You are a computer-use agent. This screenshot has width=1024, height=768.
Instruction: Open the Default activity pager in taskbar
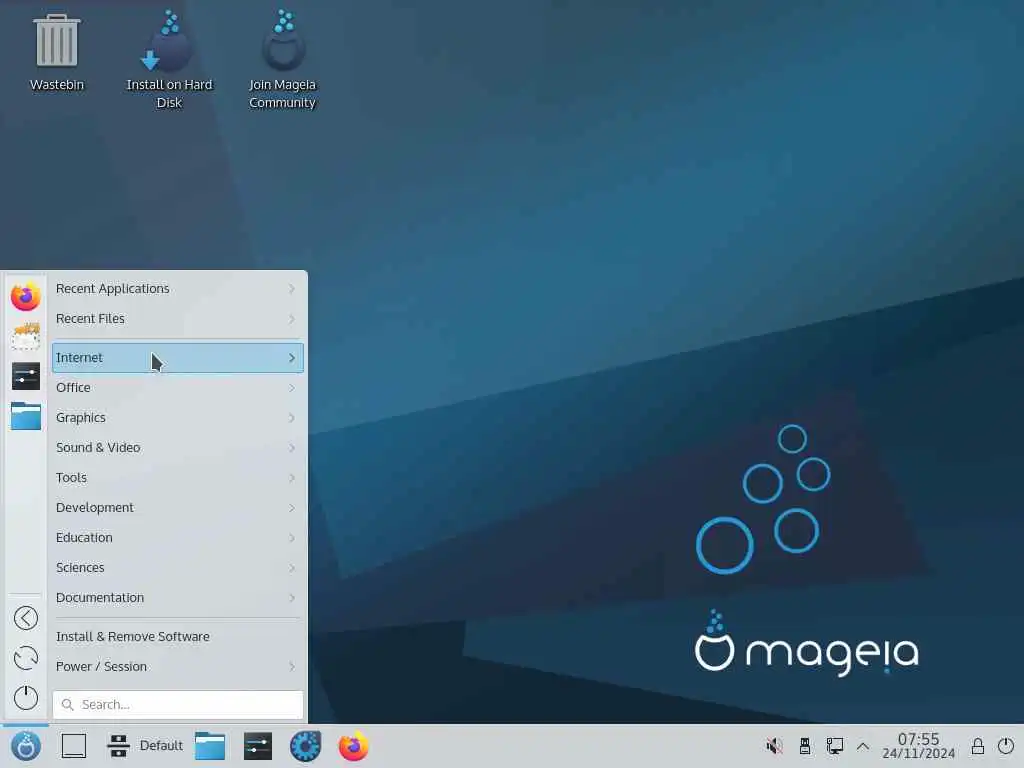point(145,746)
